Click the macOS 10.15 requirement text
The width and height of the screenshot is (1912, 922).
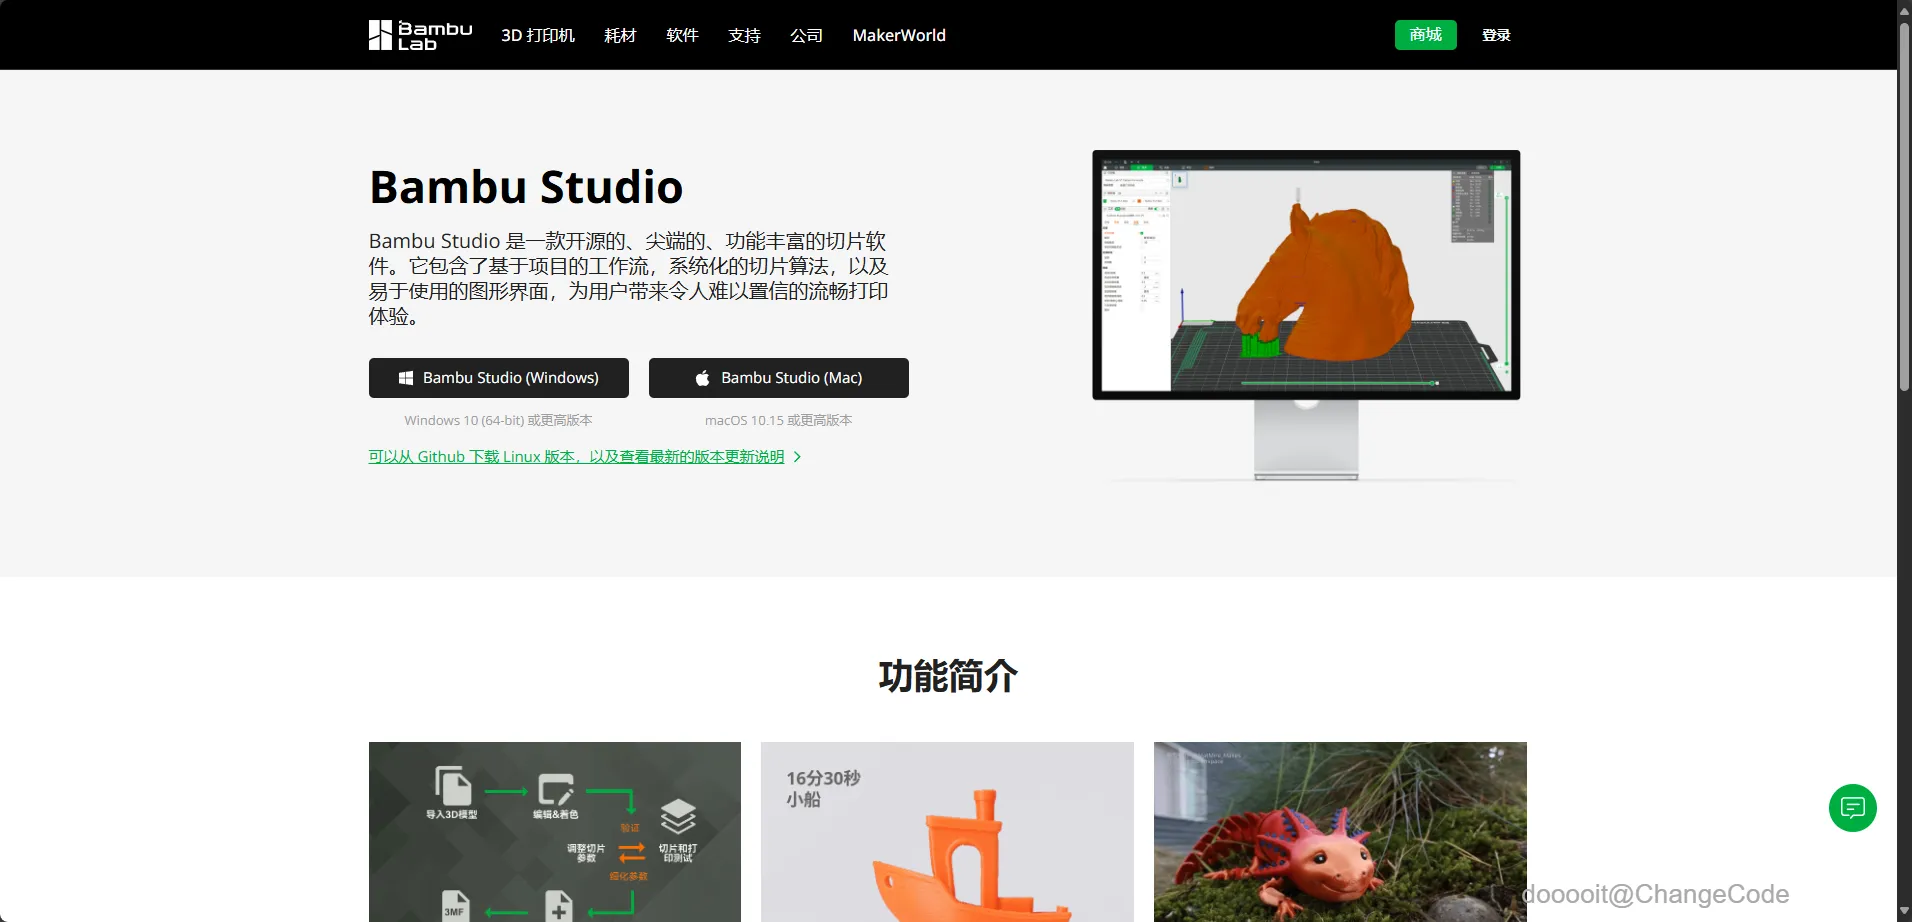tap(779, 421)
